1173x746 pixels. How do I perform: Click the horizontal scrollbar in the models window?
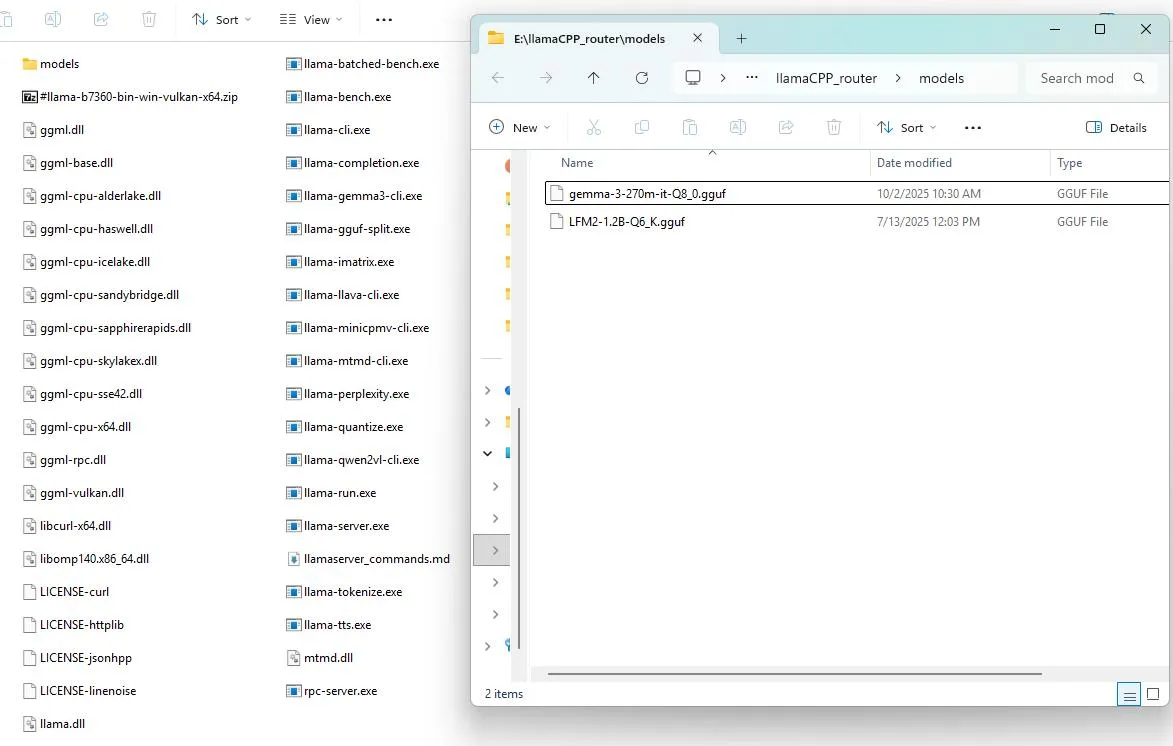[x=794, y=673]
